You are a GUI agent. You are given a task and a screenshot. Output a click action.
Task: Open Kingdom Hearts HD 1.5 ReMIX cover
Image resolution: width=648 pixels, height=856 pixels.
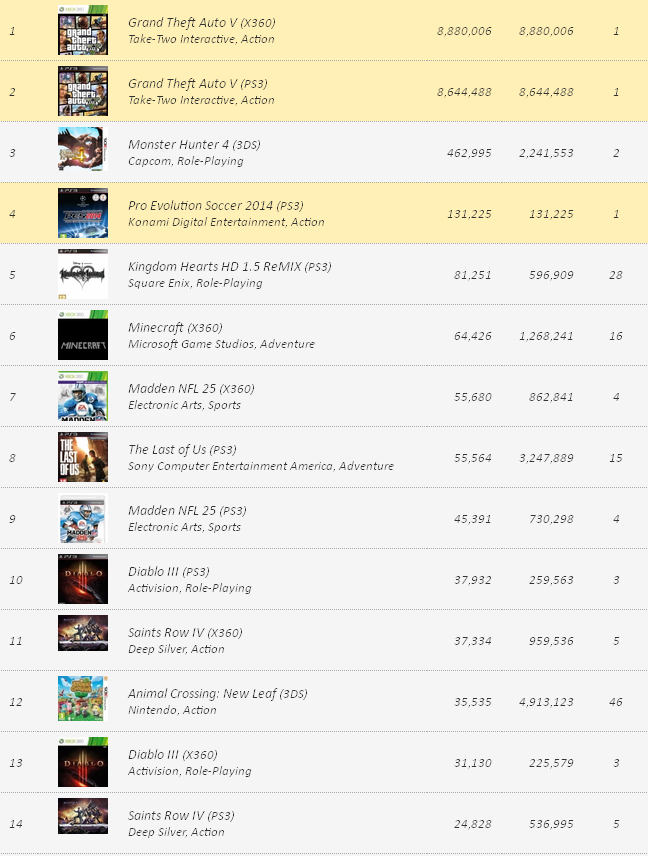click(82, 274)
